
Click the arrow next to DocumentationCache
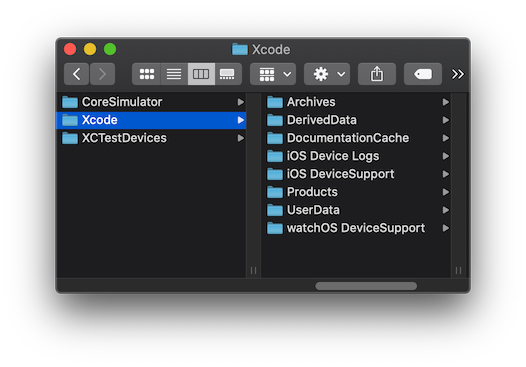click(x=445, y=138)
